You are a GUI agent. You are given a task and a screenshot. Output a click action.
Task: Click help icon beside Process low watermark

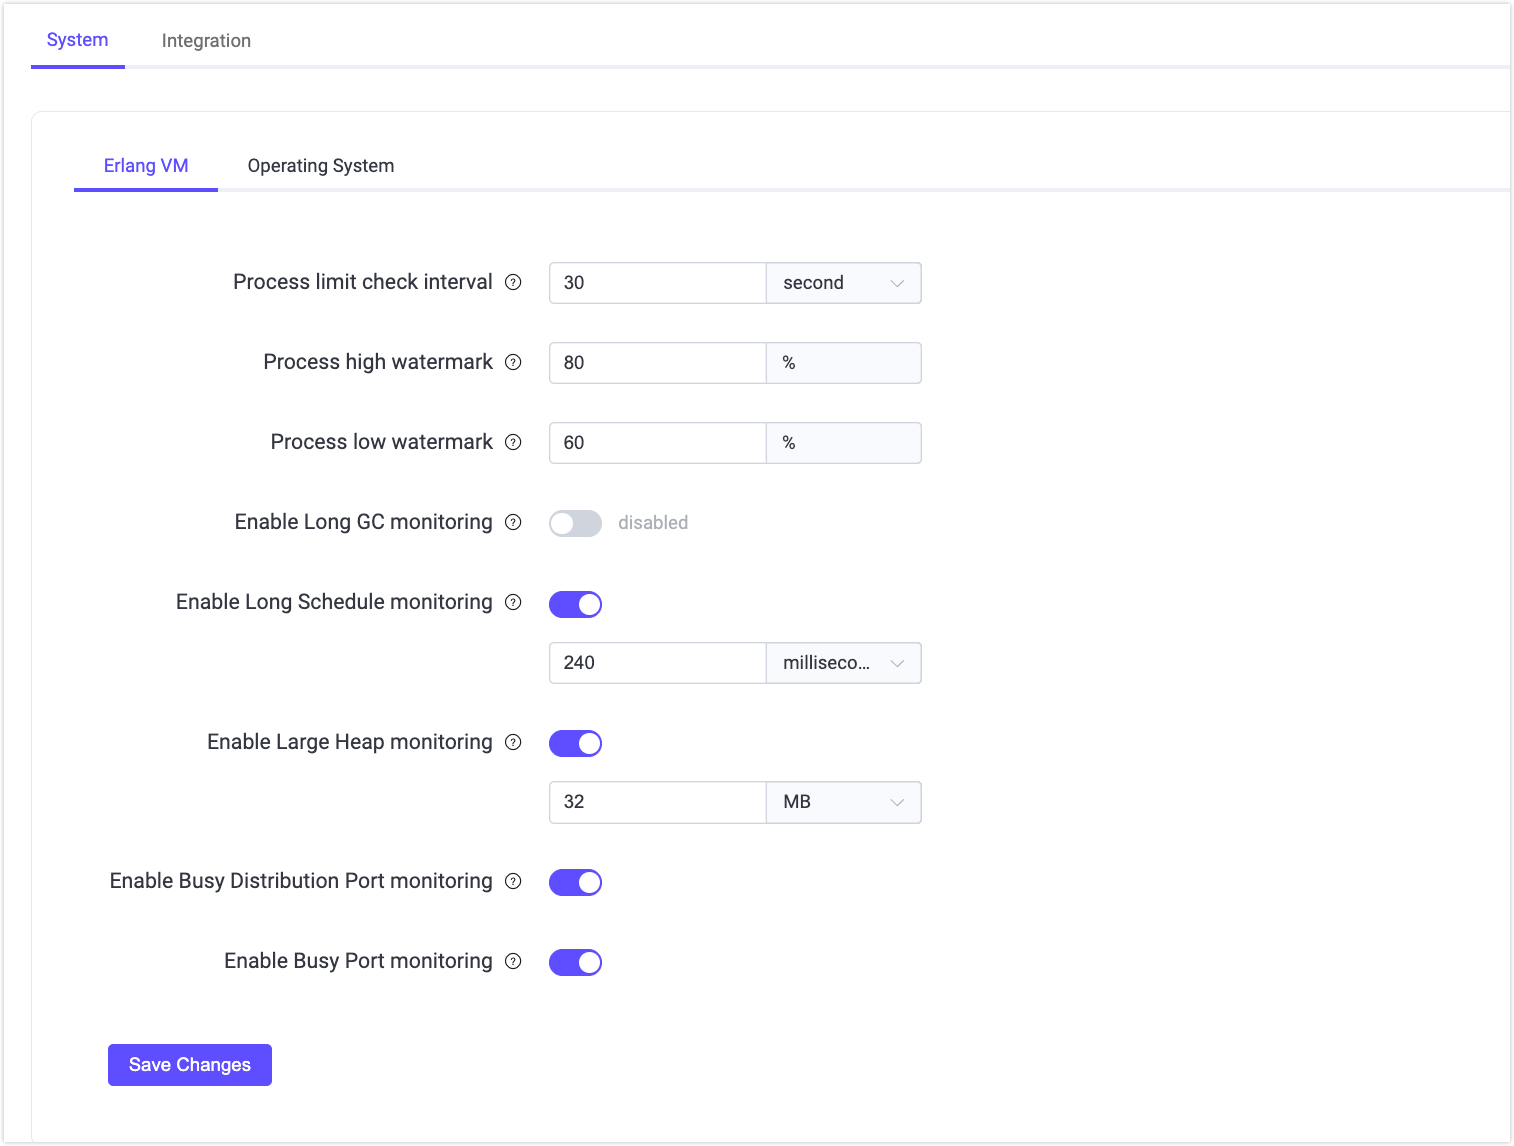pyautogui.click(x=513, y=442)
